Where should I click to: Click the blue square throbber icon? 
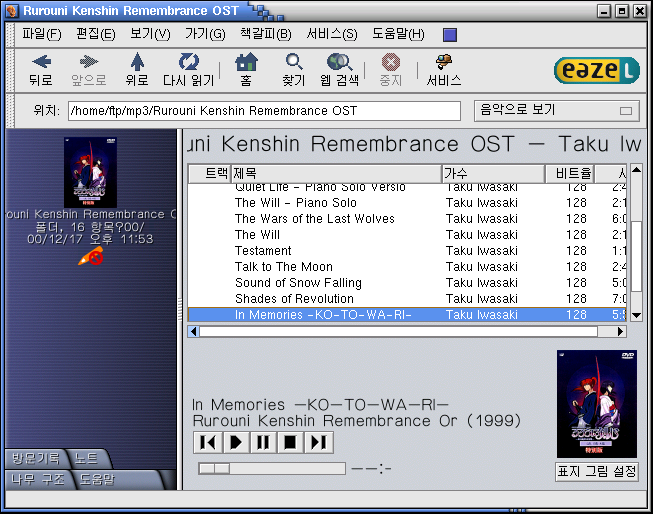pyautogui.click(x=450, y=35)
